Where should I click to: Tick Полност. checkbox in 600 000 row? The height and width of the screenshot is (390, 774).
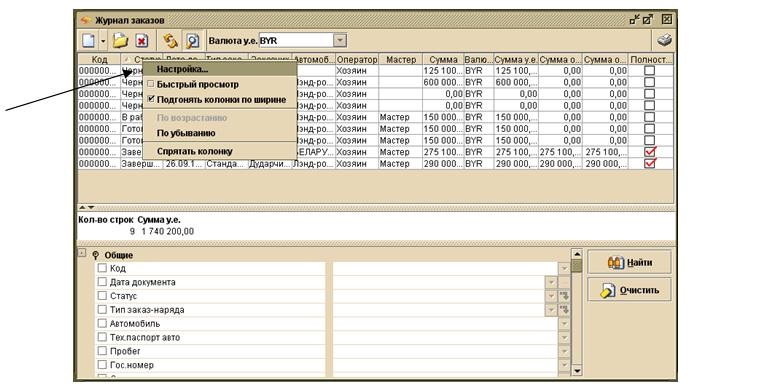click(x=650, y=82)
